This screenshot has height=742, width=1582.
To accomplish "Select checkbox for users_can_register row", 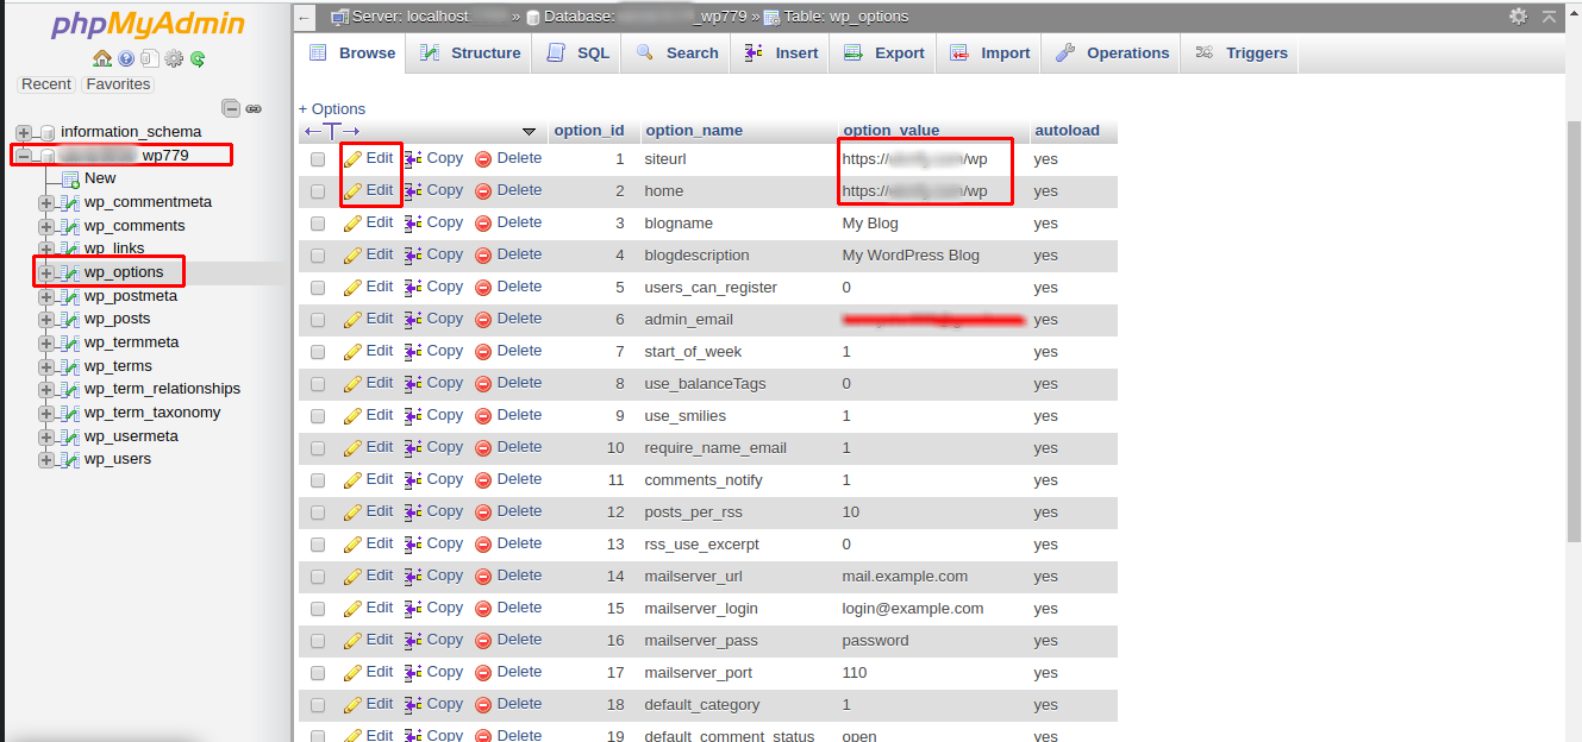I will pos(318,287).
